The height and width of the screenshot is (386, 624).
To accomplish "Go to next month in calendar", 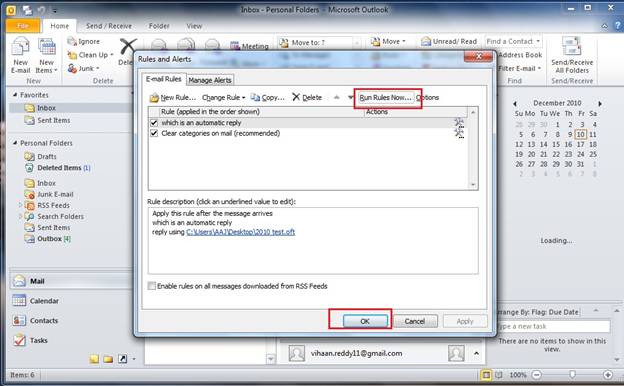I will point(600,103).
